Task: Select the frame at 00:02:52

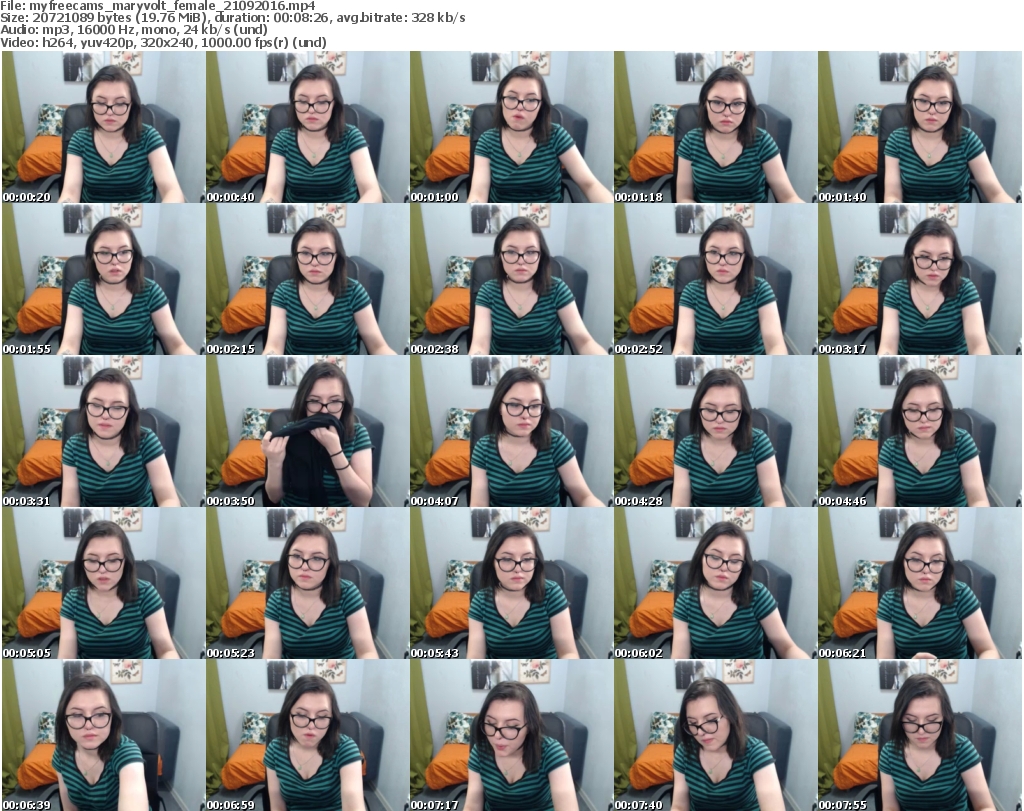Action: coord(715,279)
